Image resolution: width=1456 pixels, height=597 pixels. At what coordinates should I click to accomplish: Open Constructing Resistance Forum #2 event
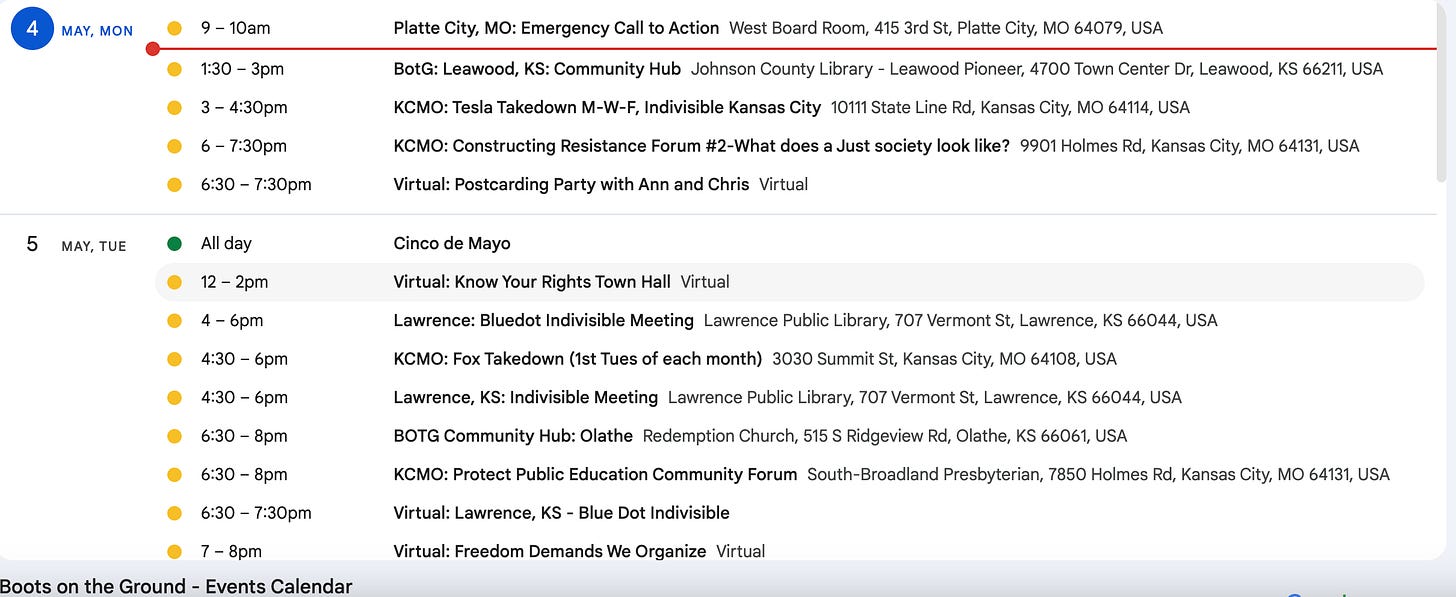(790, 146)
